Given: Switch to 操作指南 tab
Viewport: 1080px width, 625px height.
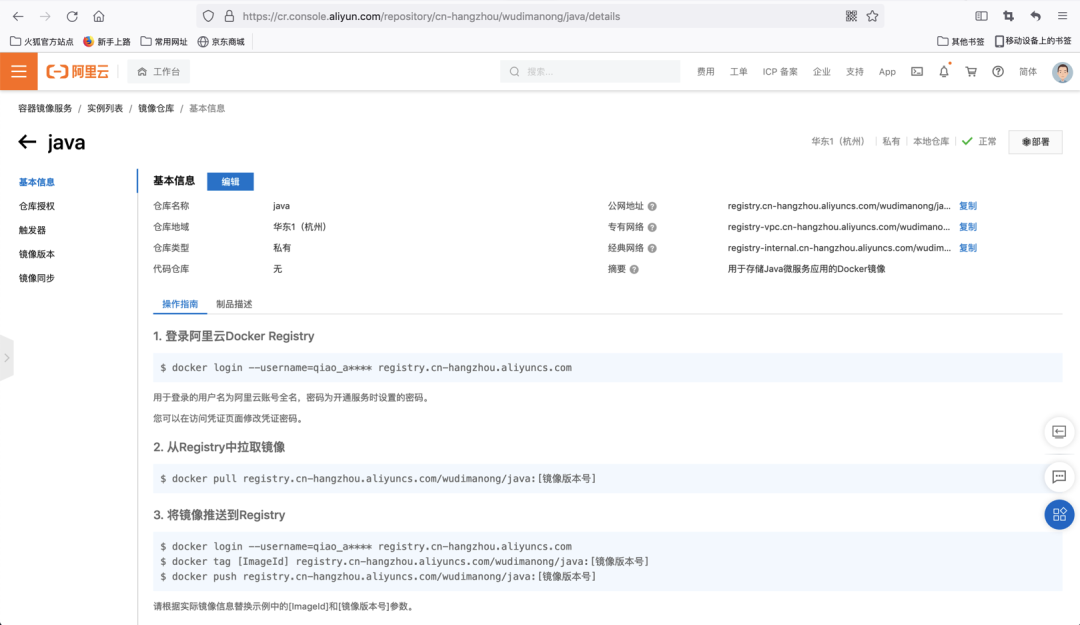Looking at the screenshot, I should click(x=180, y=305).
